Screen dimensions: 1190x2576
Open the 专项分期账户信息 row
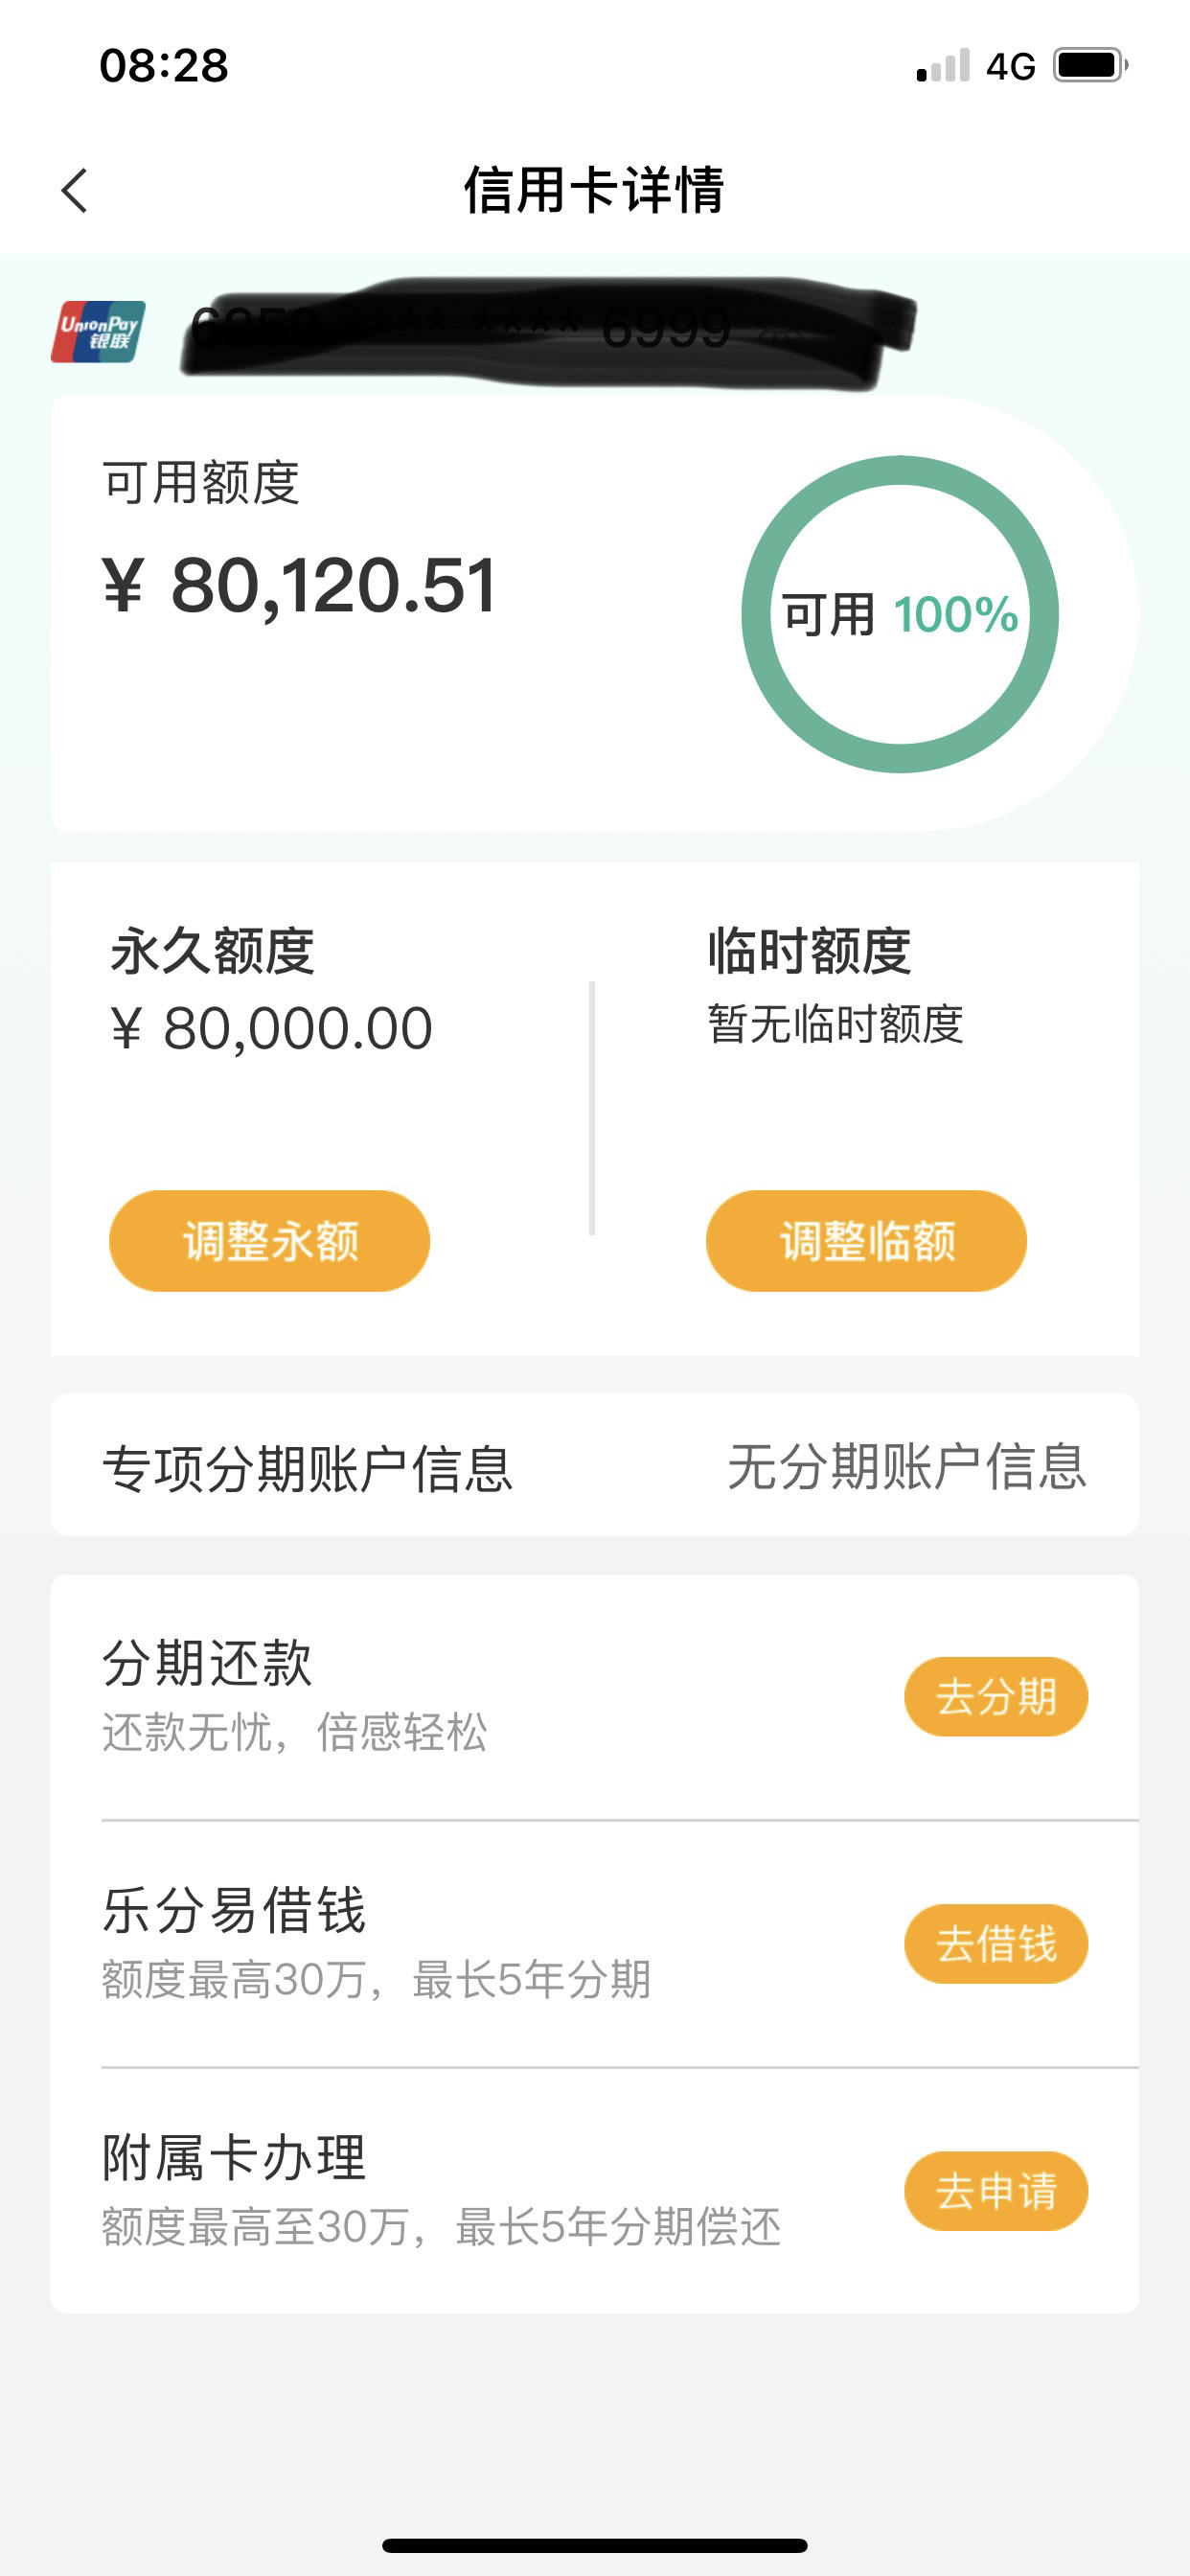pos(595,1466)
